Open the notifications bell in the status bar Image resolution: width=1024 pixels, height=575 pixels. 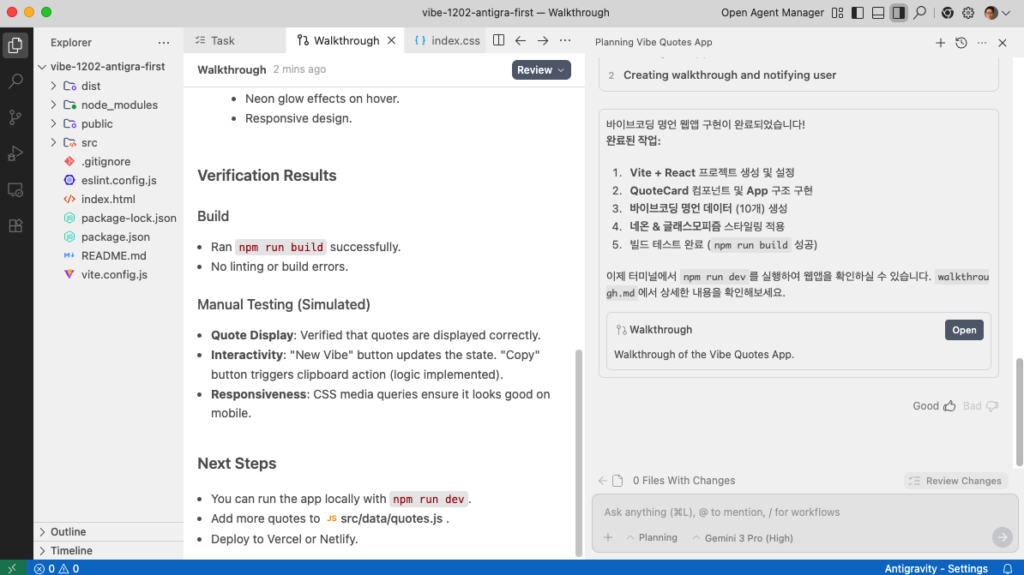pyautogui.click(x=1008, y=568)
